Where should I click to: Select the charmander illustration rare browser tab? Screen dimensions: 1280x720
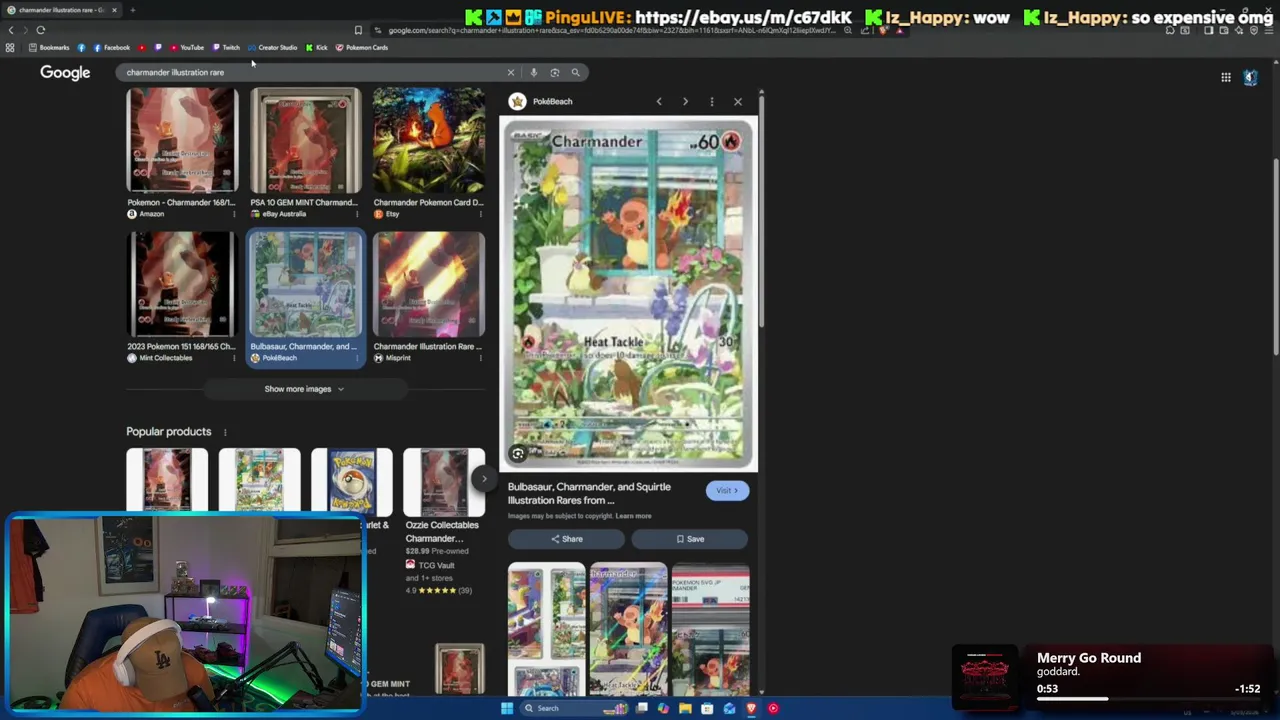coord(62,10)
